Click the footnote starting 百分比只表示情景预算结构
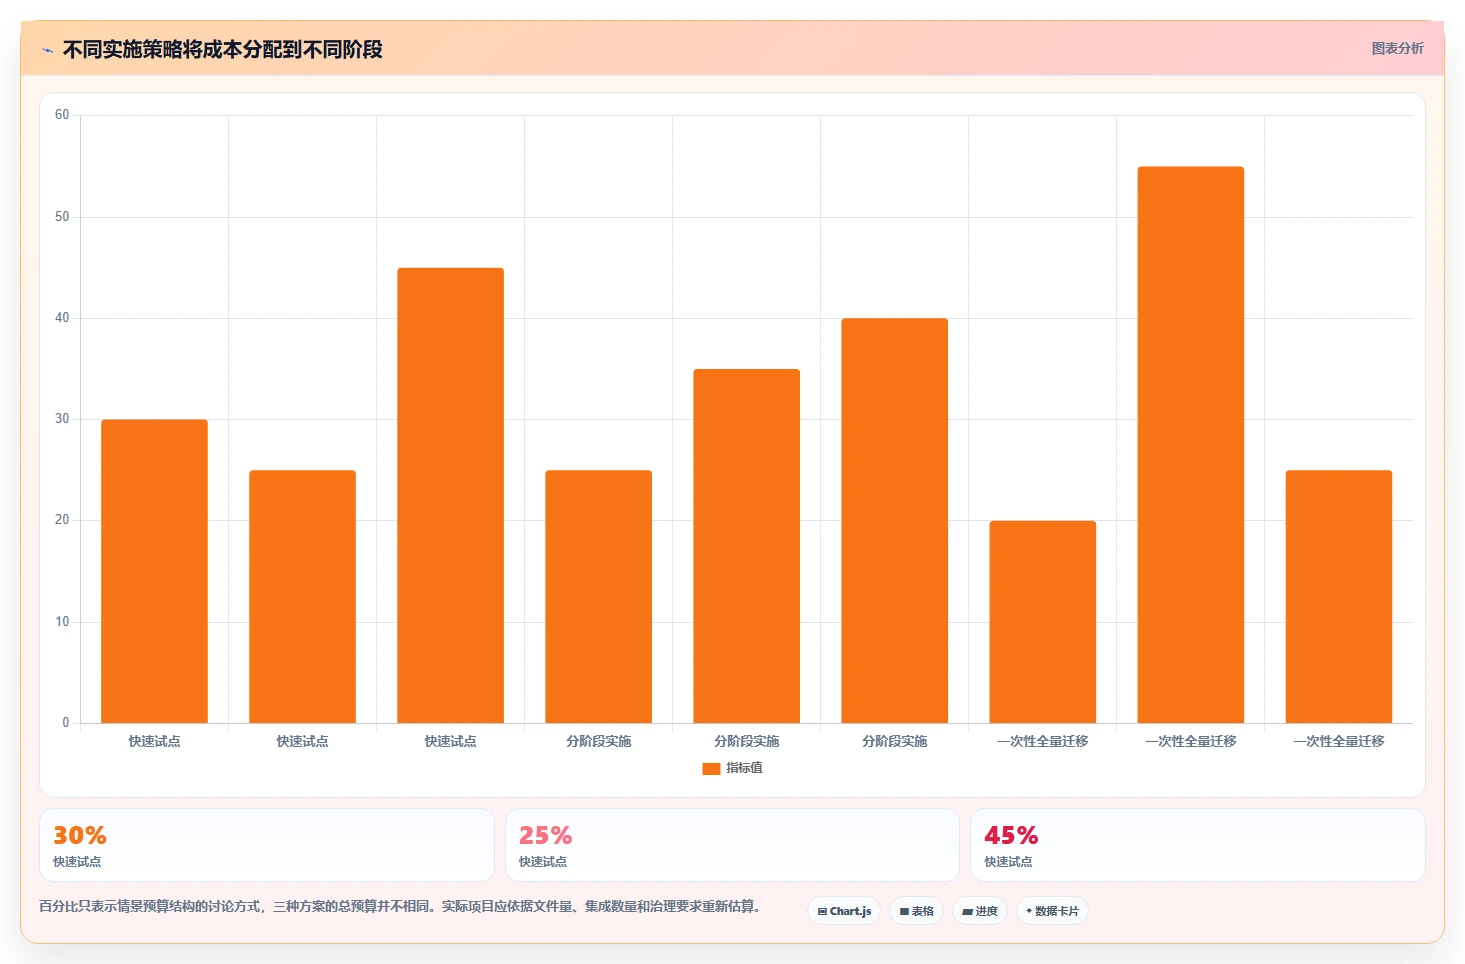Viewport: 1465px width, 964px height. click(402, 907)
